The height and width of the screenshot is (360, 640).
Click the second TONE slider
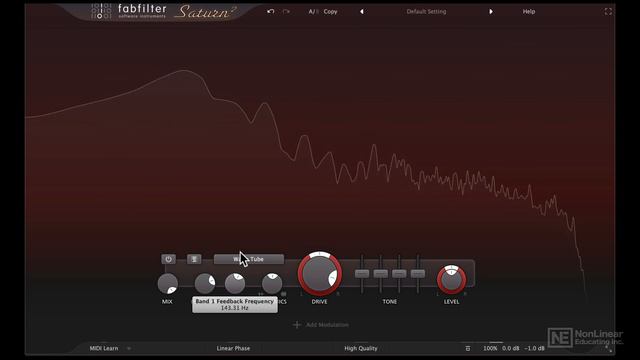[380, 273]
